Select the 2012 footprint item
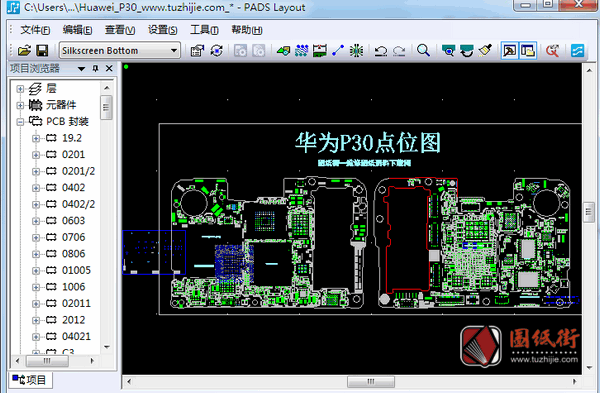600x393 pixels. point(73,320)
